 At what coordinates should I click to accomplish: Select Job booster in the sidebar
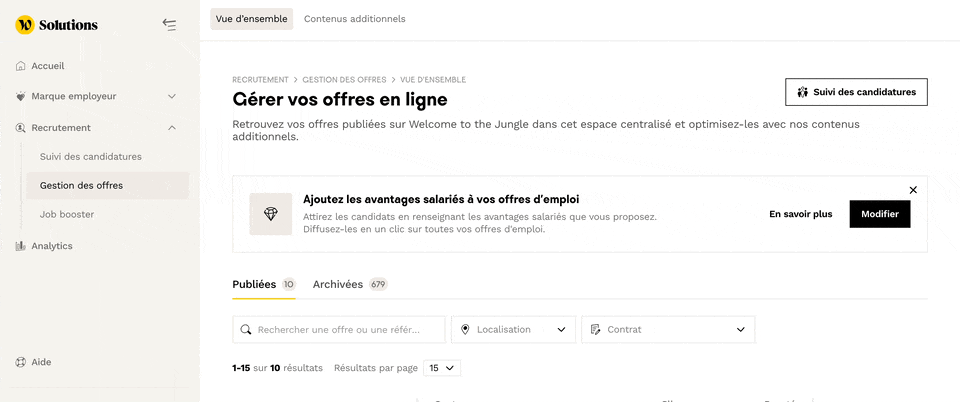tap(67, 214)
